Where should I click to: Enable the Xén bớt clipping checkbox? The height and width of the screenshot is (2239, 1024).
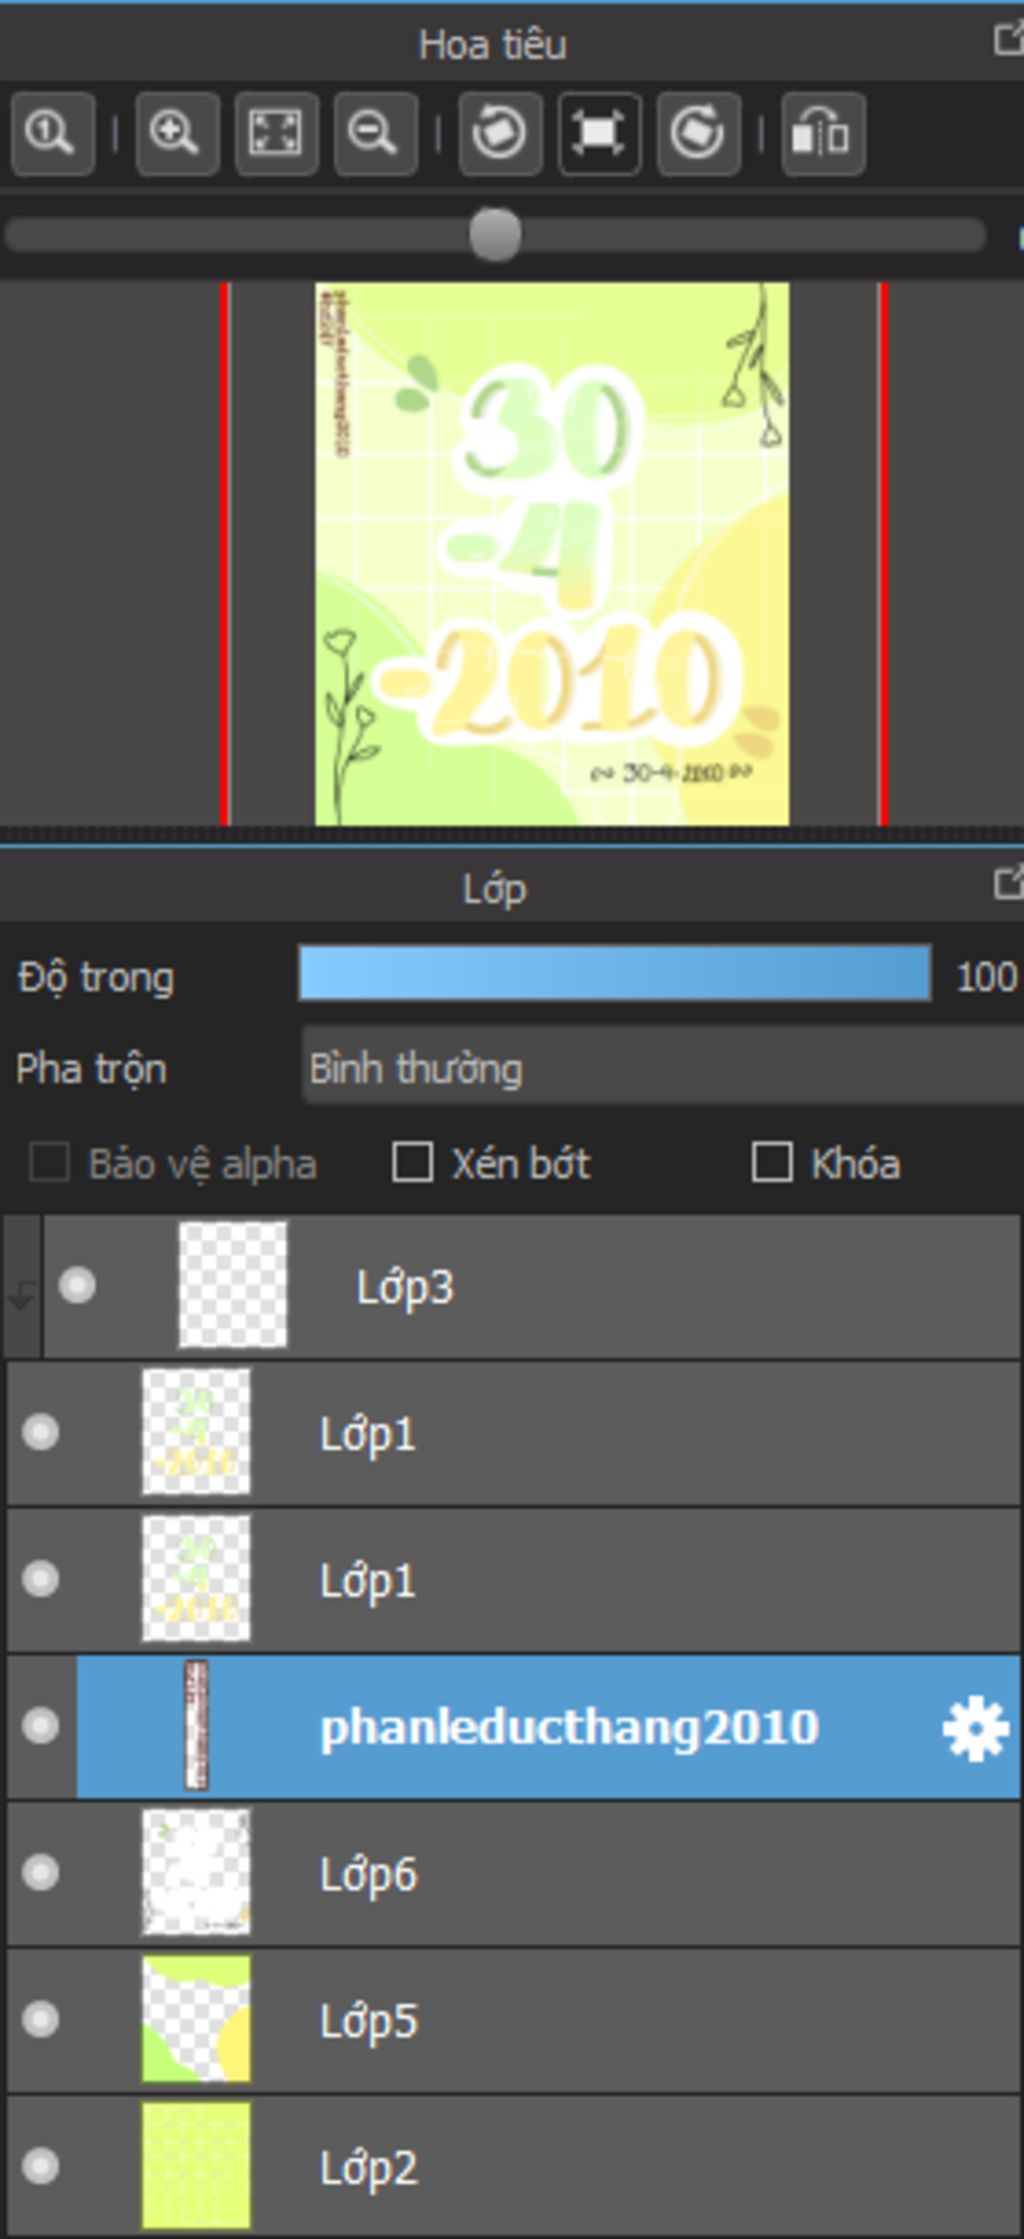coord(412,1163)
